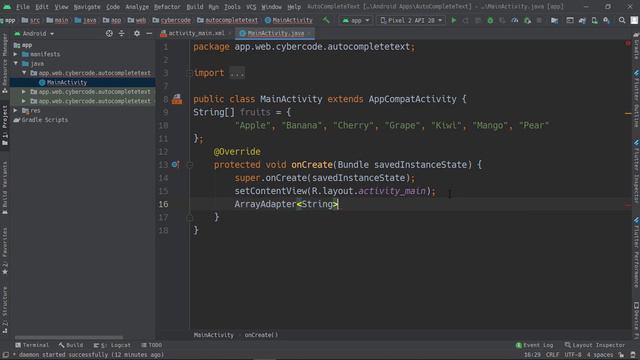Open Flutter Performance panel on right edge
The image size is (640, 360).
coord(636,253)
